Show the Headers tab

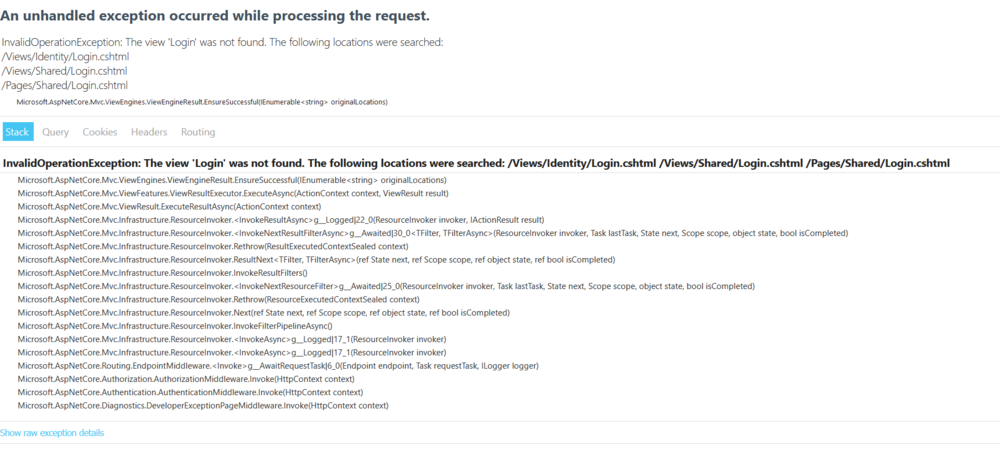click(149, 132)
